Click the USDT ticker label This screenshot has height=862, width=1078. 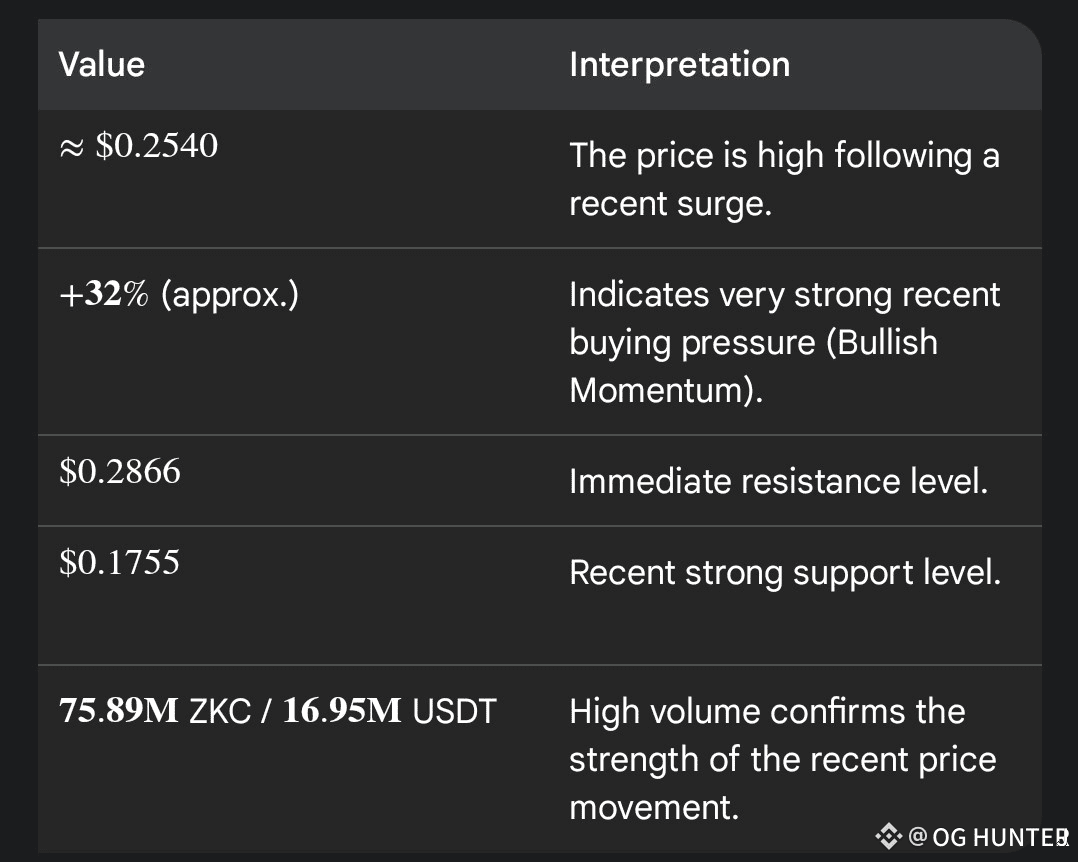[454, 711]
